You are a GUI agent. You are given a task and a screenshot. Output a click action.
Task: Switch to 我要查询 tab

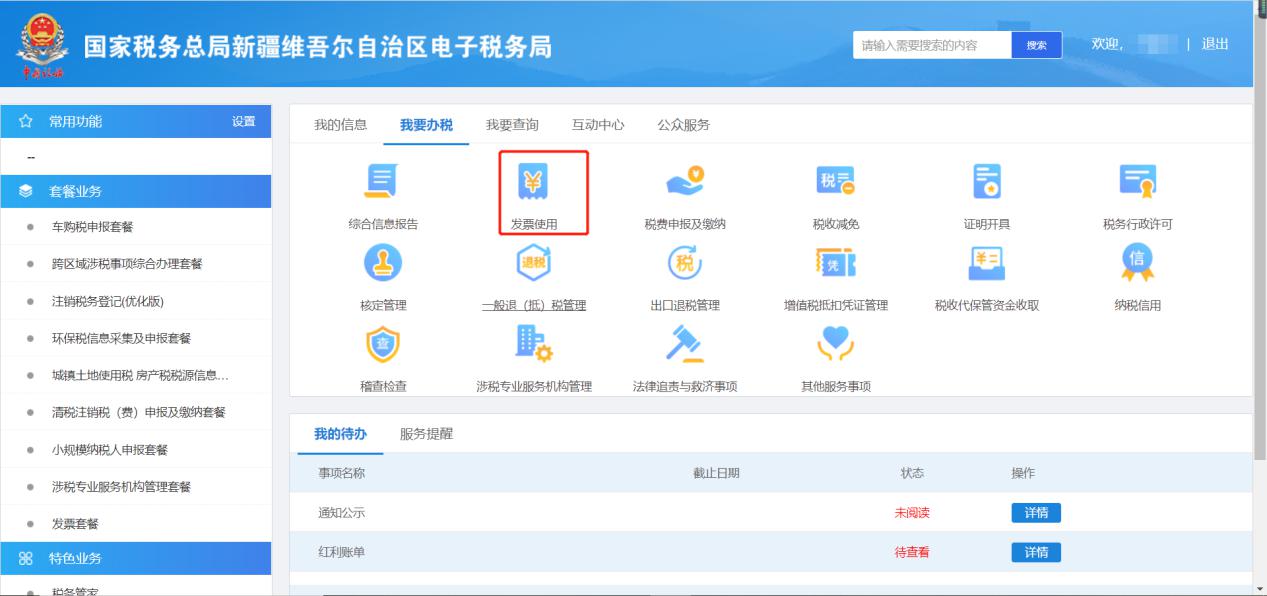pos(512,125)
